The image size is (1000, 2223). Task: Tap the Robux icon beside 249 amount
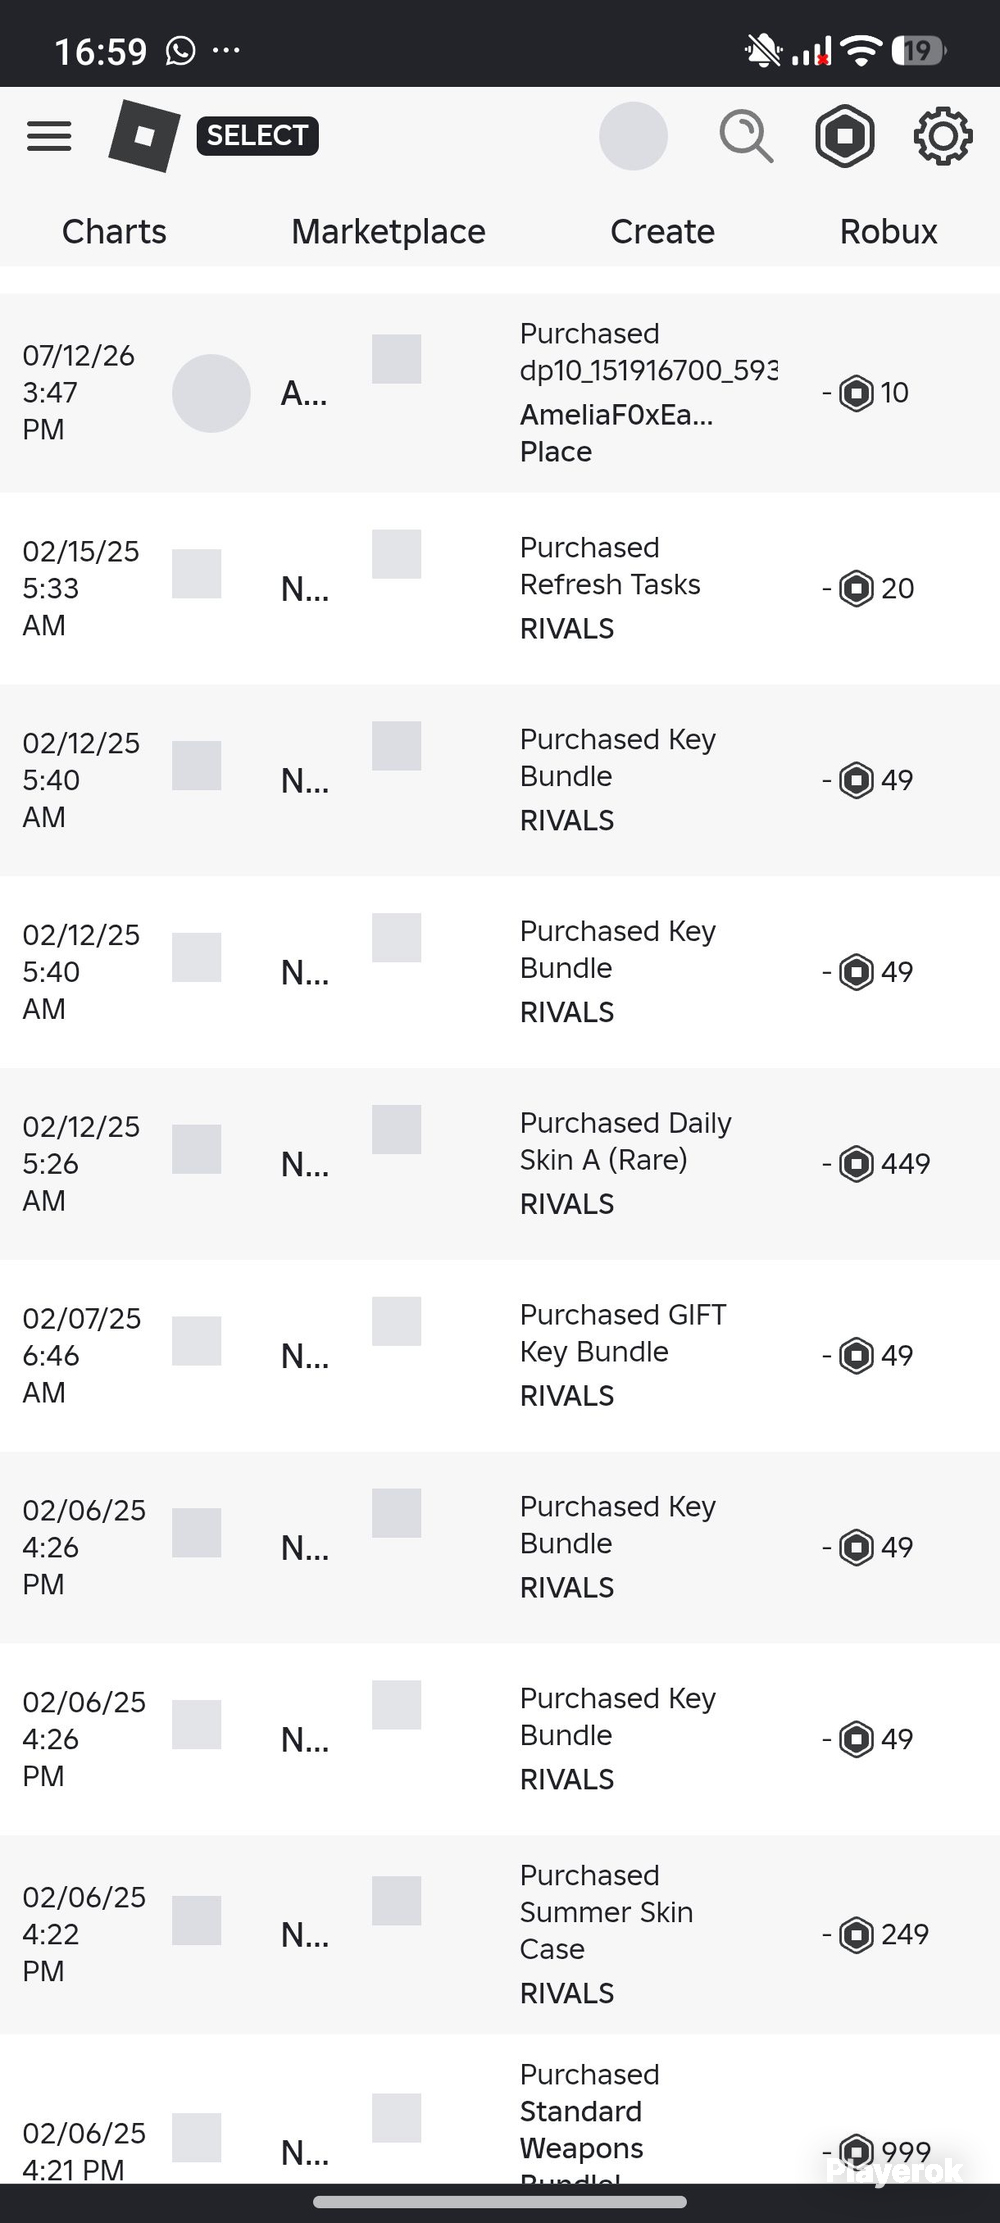[856, 1935]
